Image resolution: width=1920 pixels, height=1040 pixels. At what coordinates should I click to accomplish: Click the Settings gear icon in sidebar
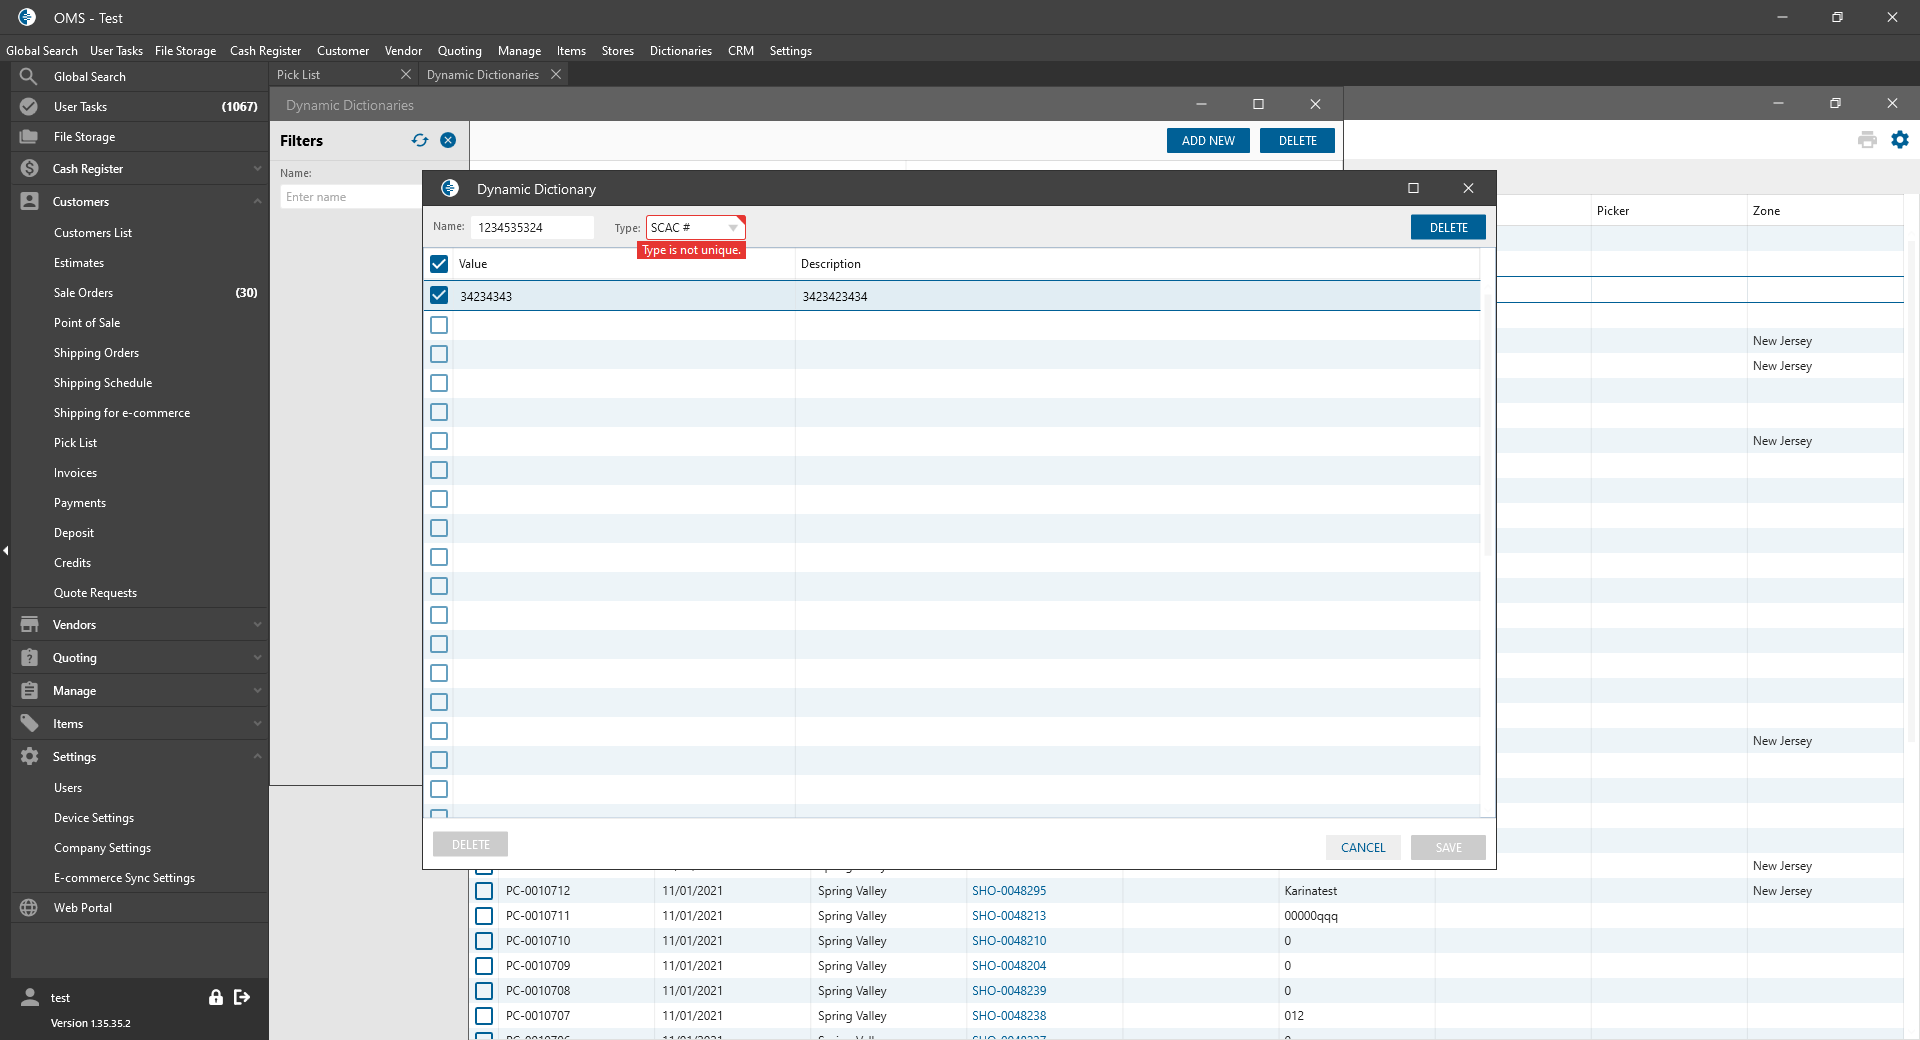pyautogui.click(x=29, y=756)
